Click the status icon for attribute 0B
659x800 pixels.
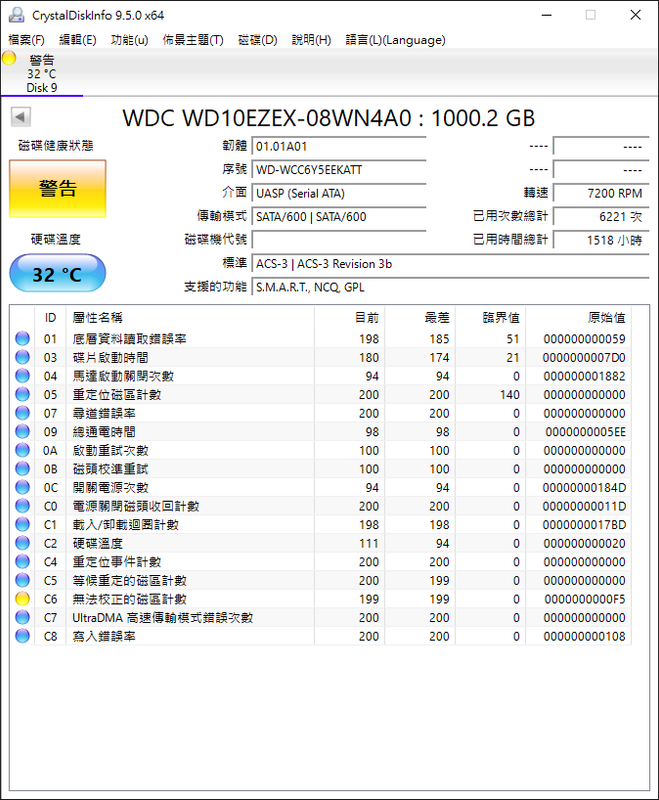click(x=22, y=469)
